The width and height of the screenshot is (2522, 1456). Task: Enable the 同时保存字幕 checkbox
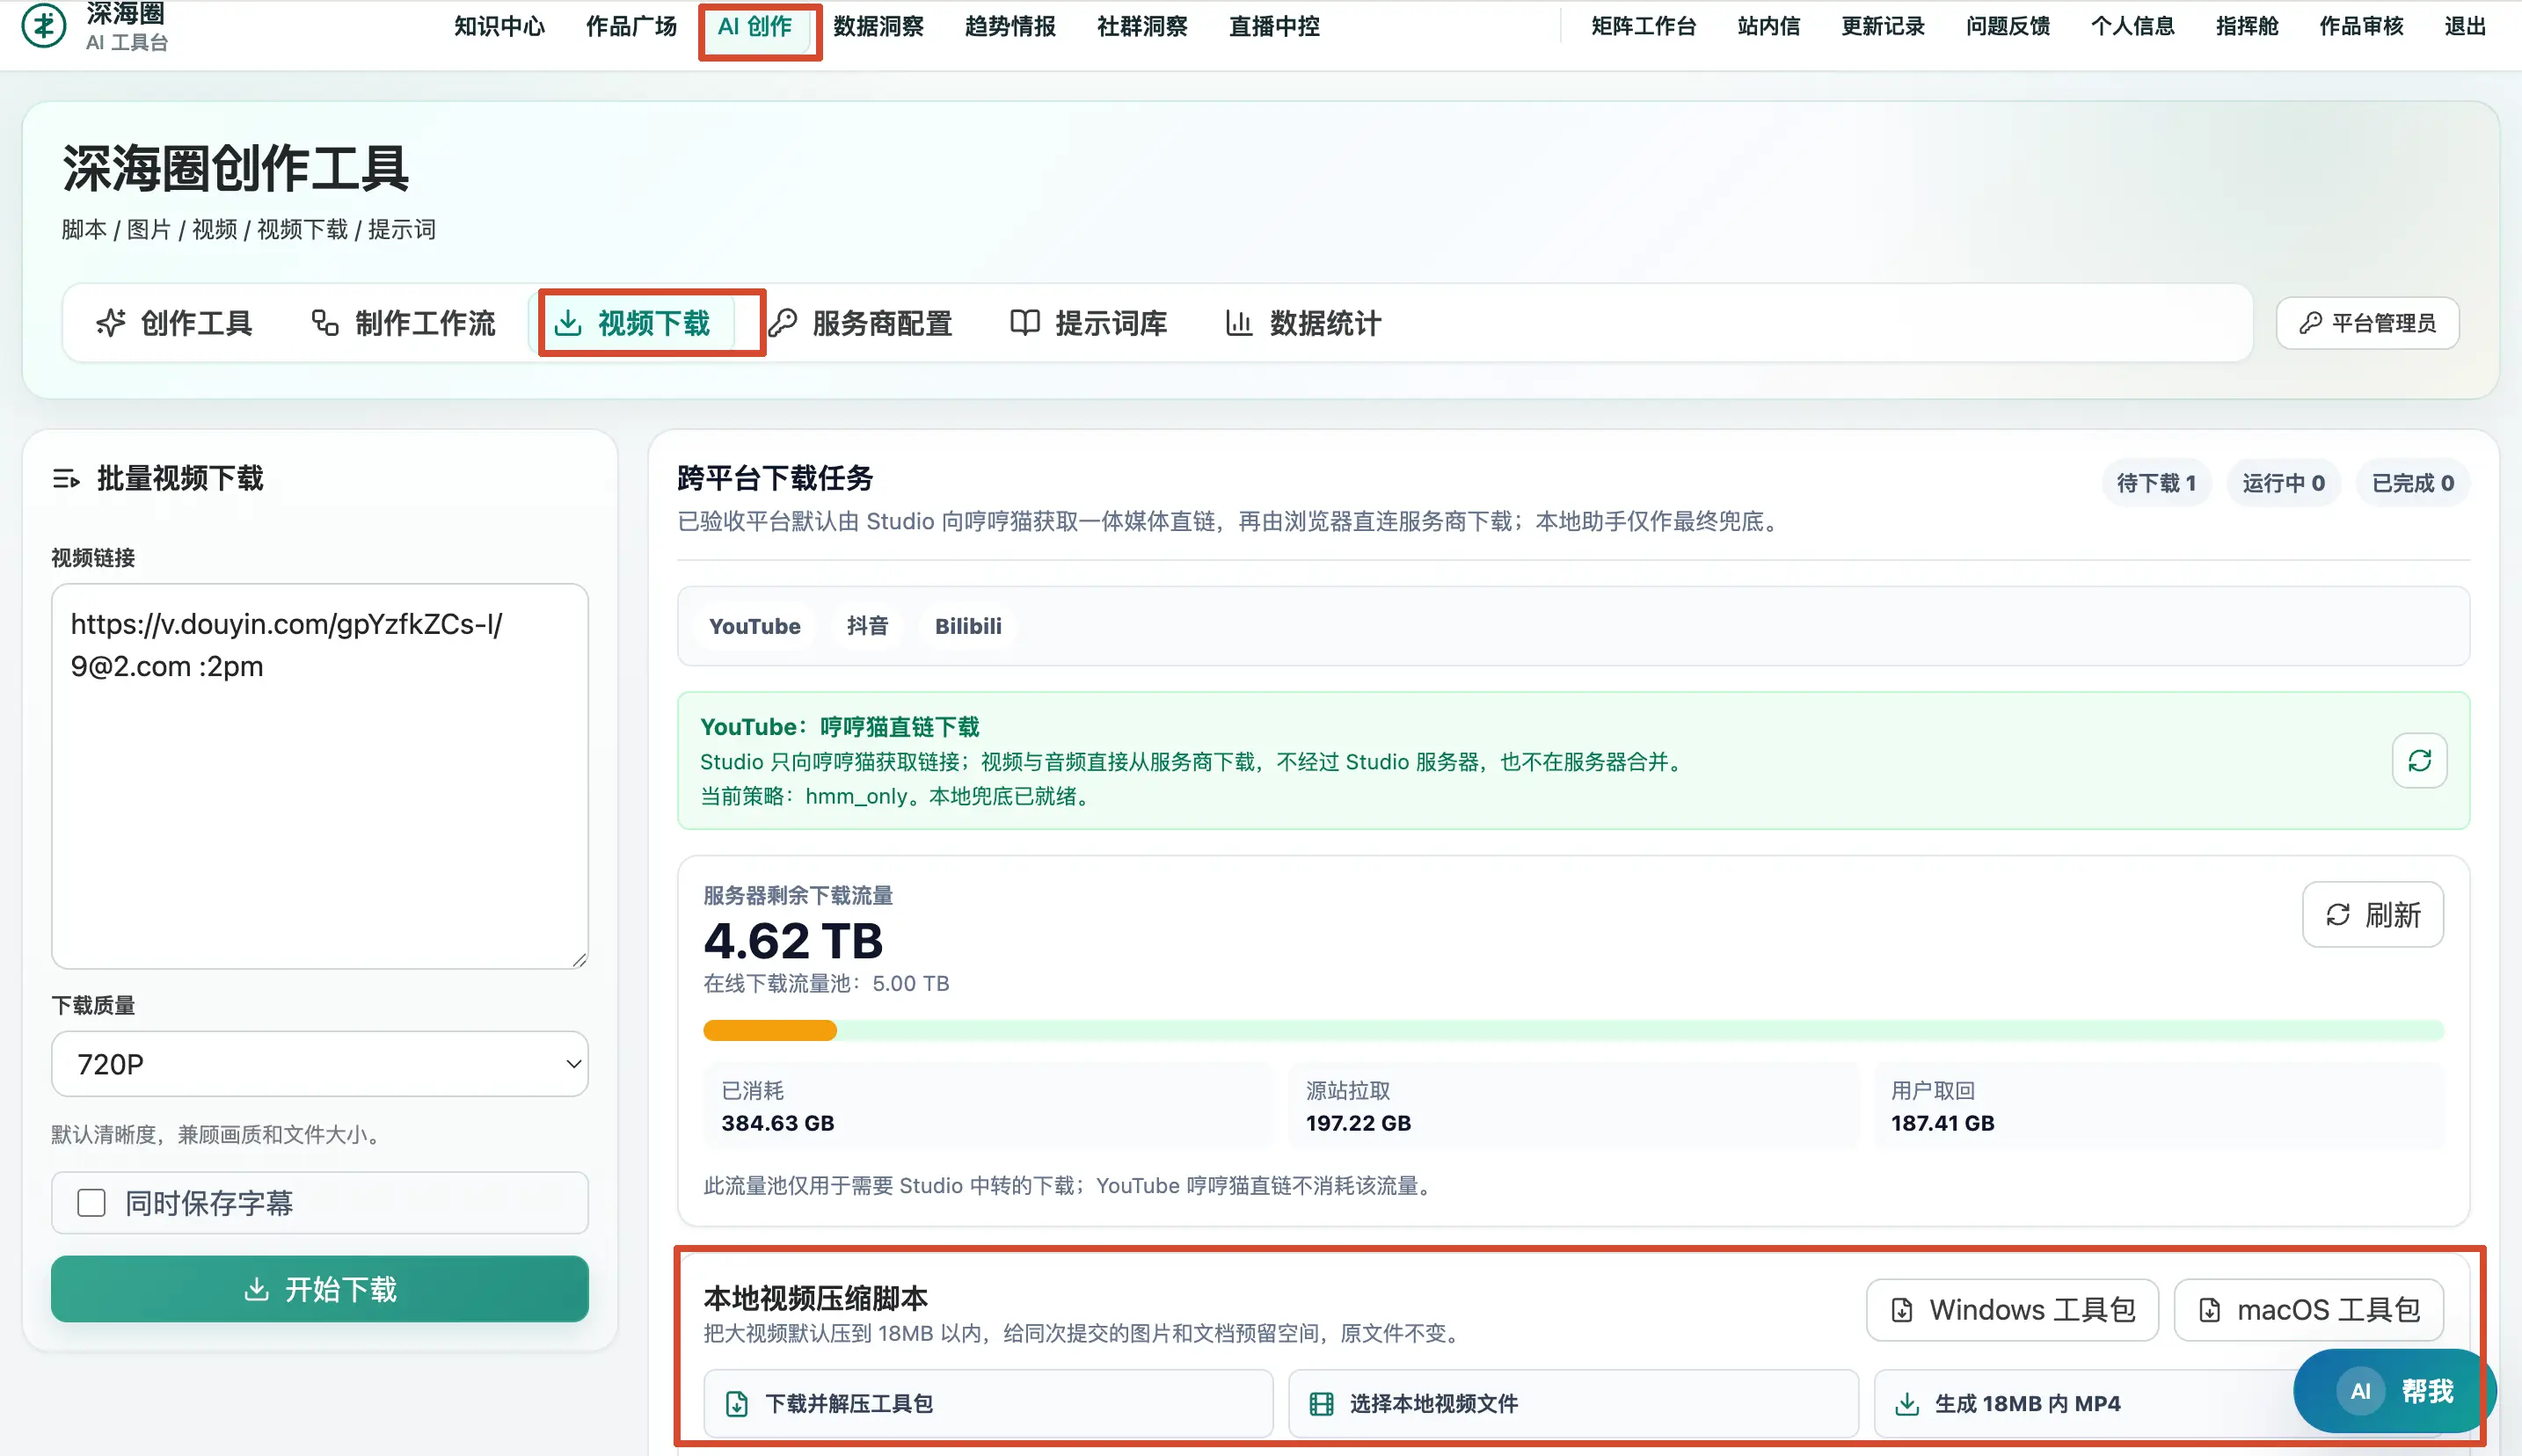91,1203
